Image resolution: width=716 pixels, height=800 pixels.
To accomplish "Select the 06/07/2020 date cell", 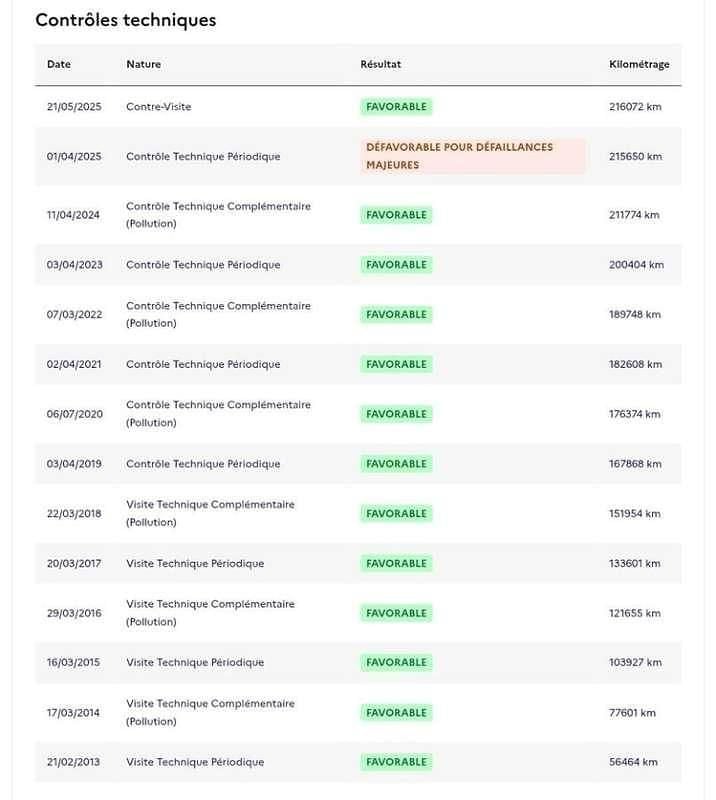I will [74, 414].
